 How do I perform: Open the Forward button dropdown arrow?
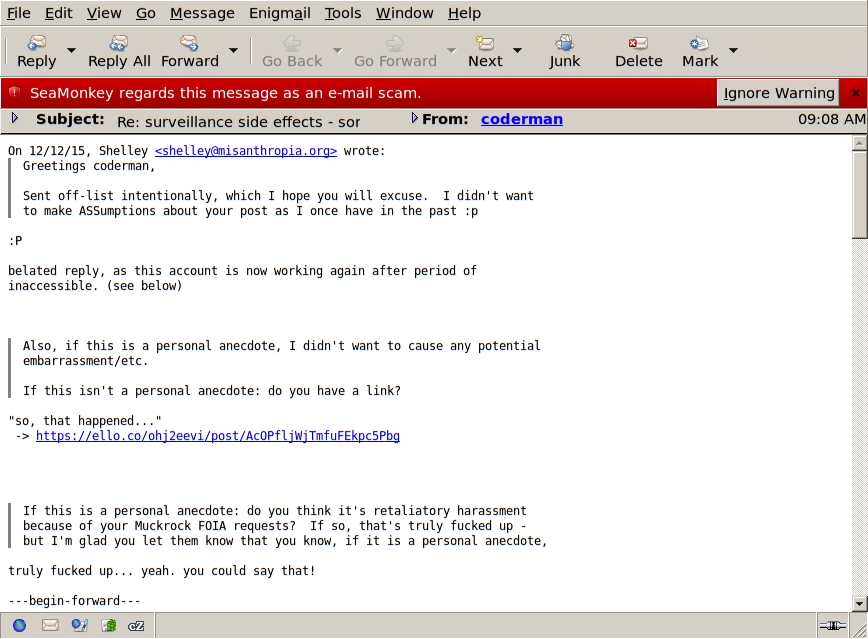pos(233,50)
